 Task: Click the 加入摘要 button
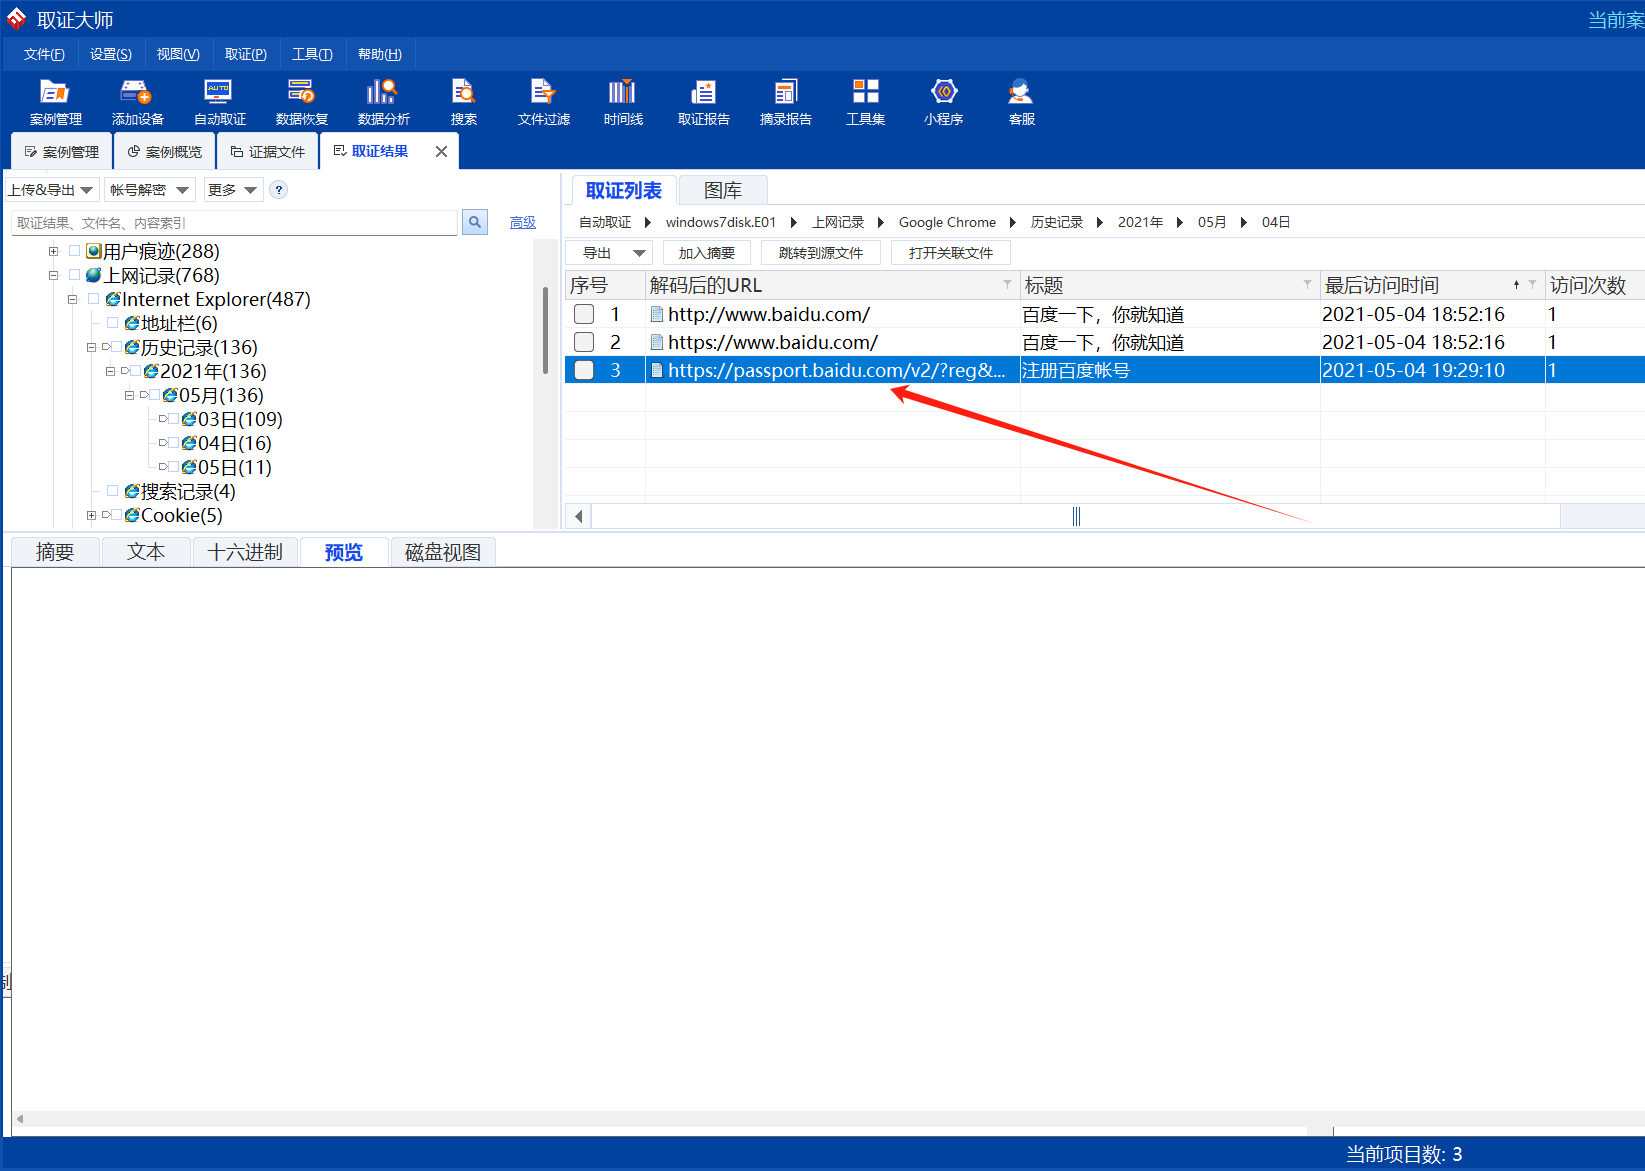707,253
